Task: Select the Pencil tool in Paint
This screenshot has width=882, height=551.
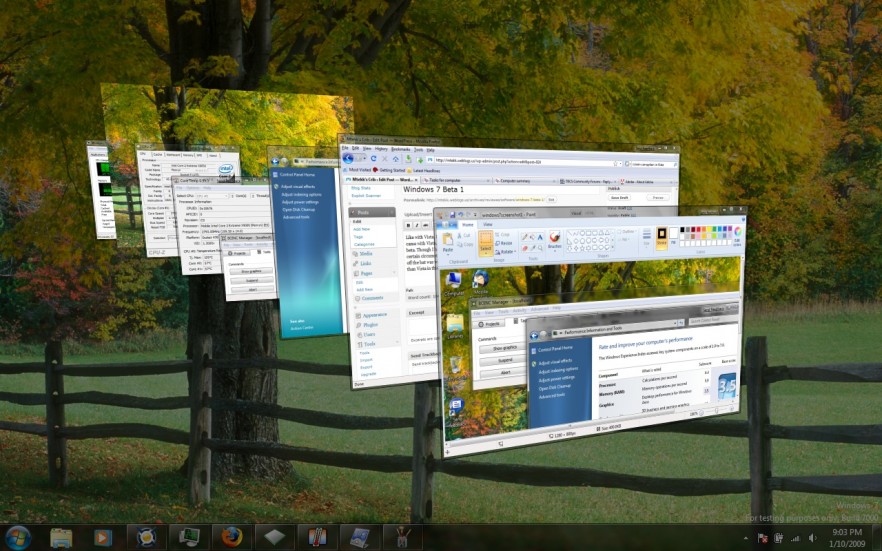Action: point(524,237)
